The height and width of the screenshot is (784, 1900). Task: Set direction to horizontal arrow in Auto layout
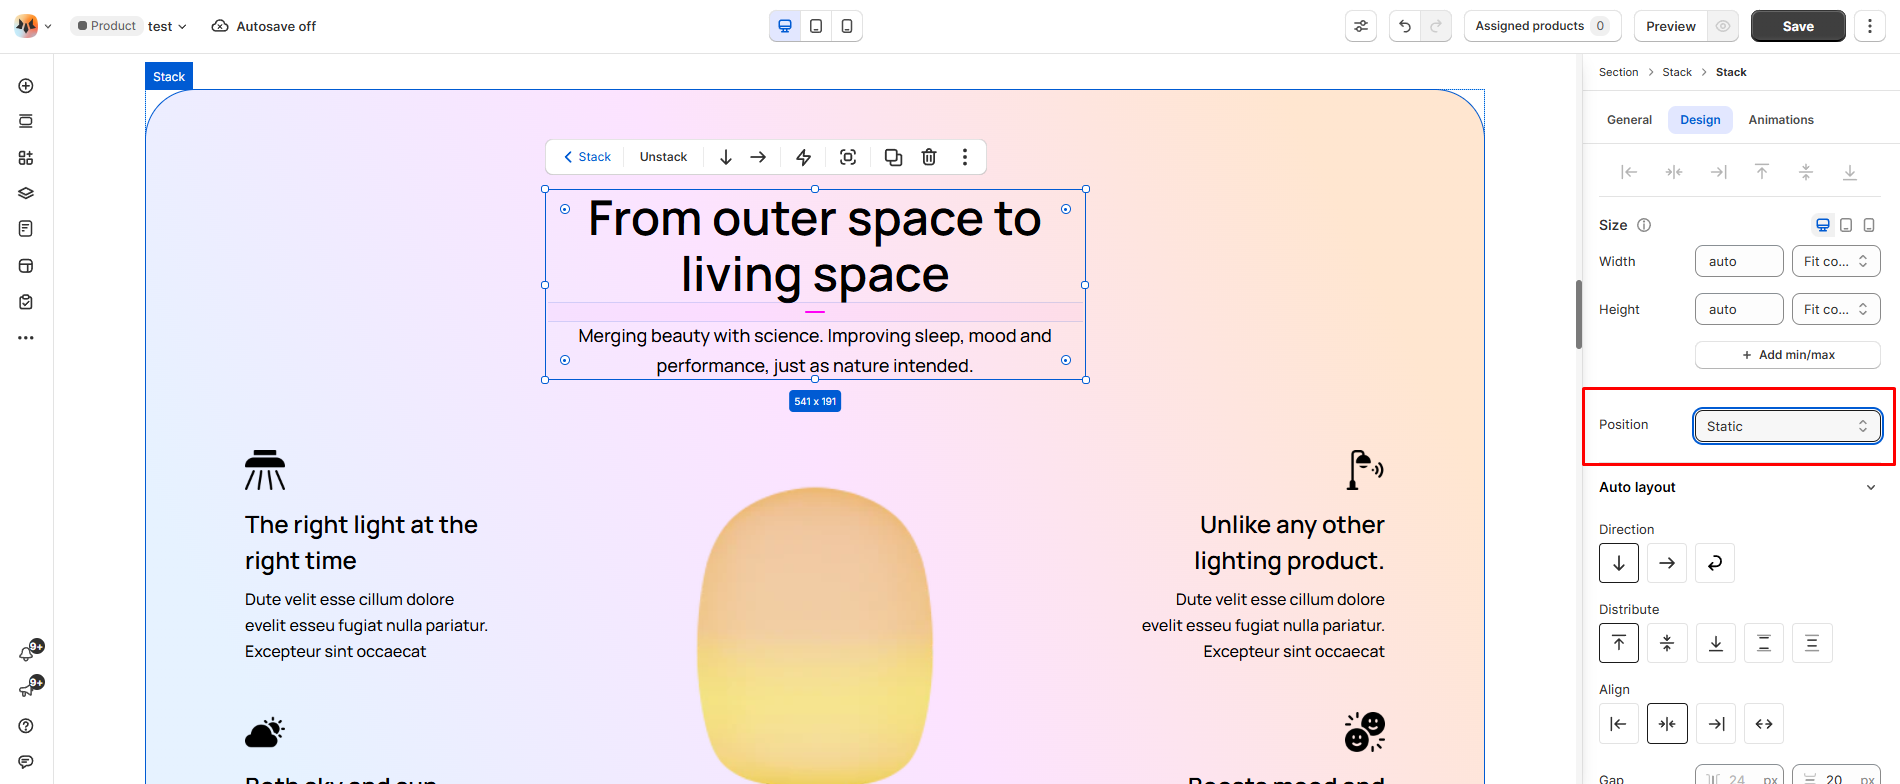tap(1667, 563)
